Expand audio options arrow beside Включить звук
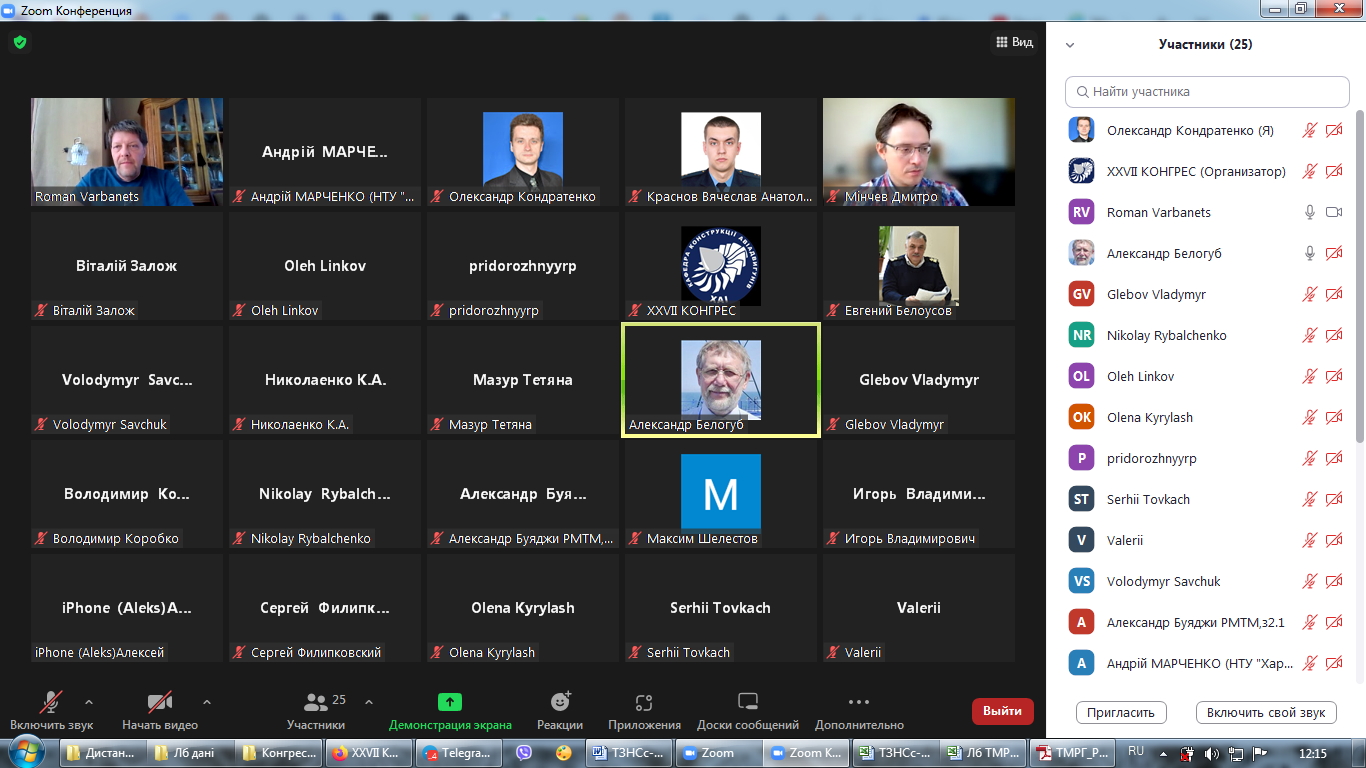Screen dimensions: 1366x768 point(89,702)
